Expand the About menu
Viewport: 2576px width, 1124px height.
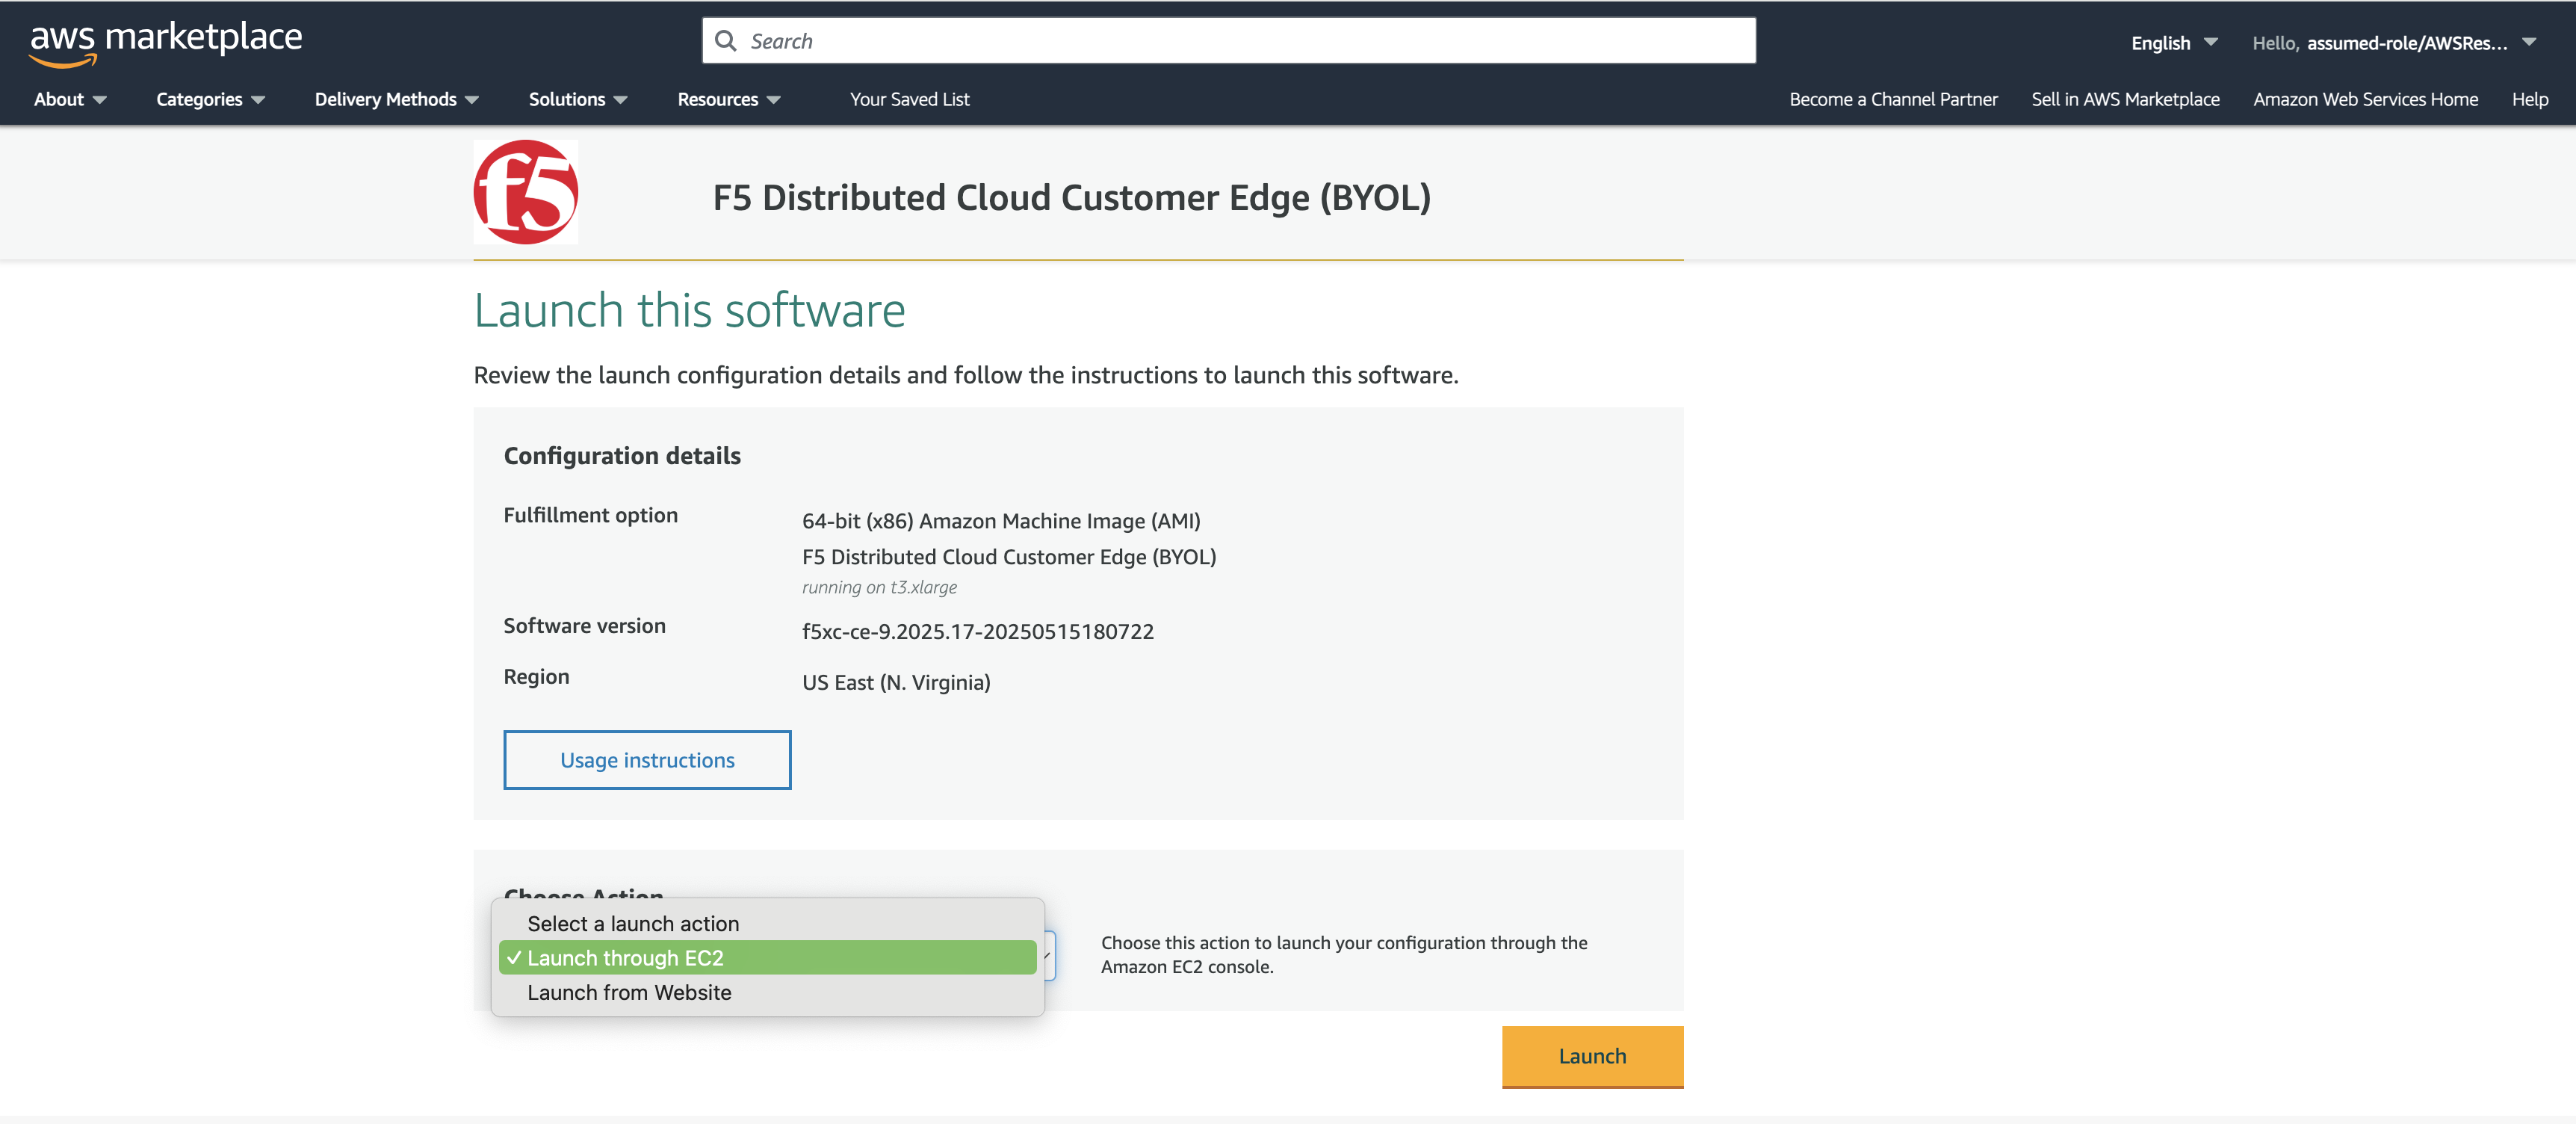[x=70, y=99]
